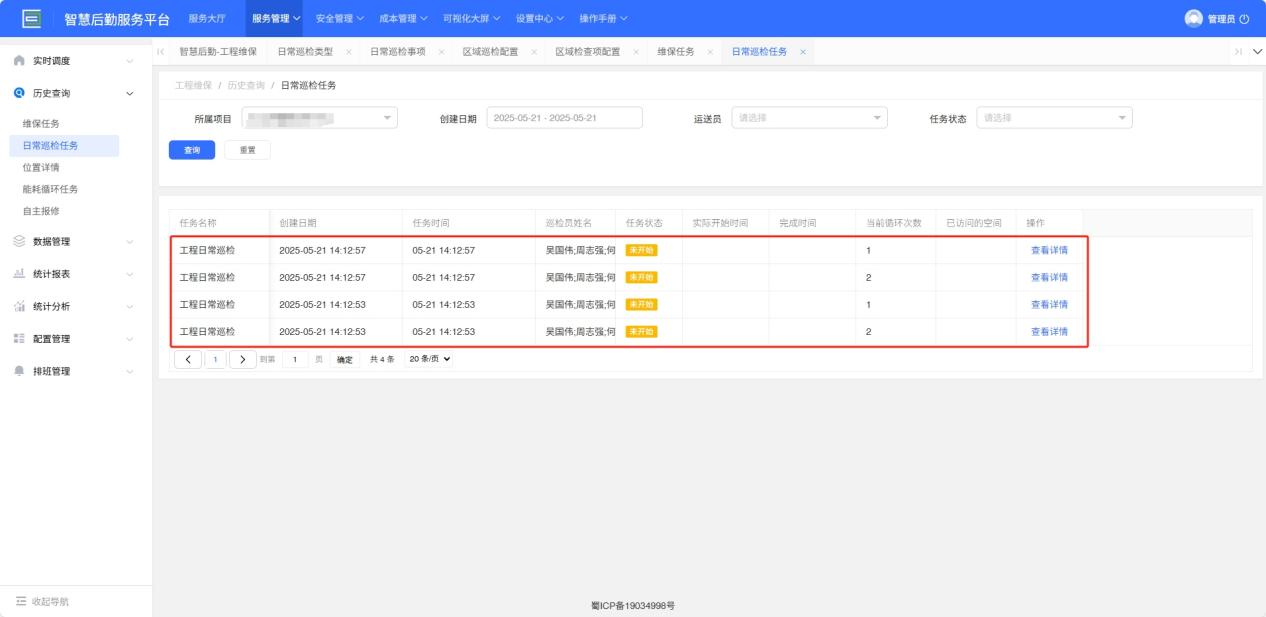
Task: Switch to the 智慧后勤-工程维保 tab
Action: 217,52
